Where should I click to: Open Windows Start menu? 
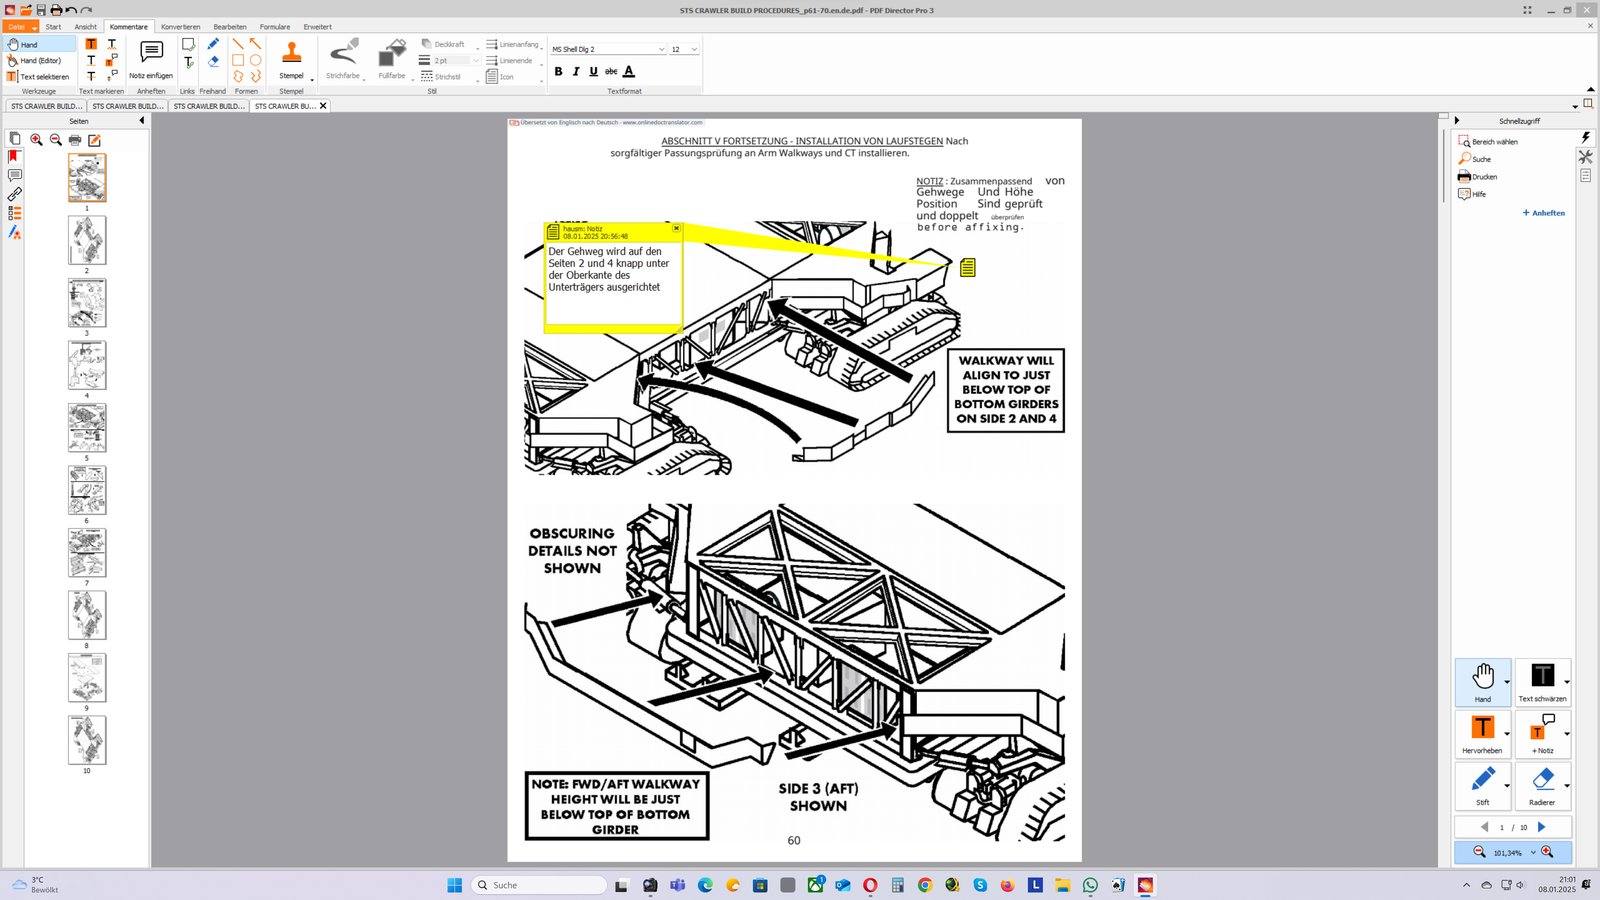(x=454, y=885)
